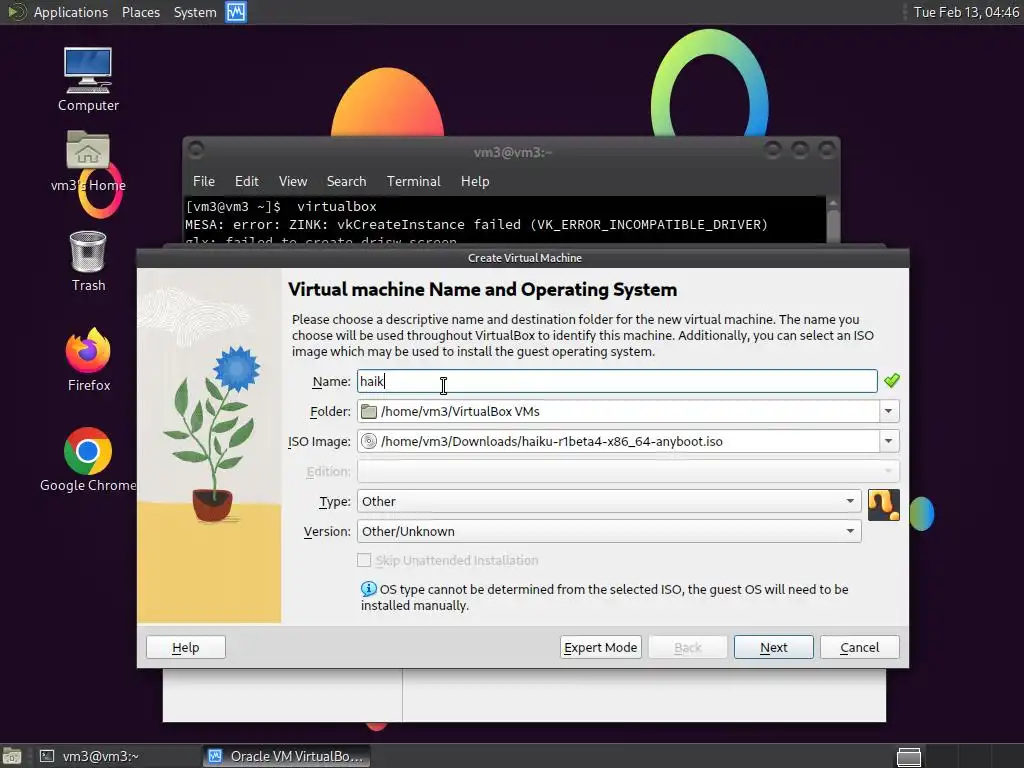Image resolution: width=1024 pixels, height=768 pixels.
Task: Click the MATE menu icon in top panel
Action: (x=16, y=12)
